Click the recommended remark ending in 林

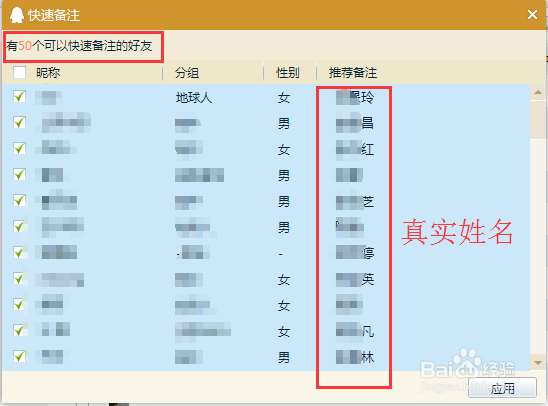(x=355, y=357)
